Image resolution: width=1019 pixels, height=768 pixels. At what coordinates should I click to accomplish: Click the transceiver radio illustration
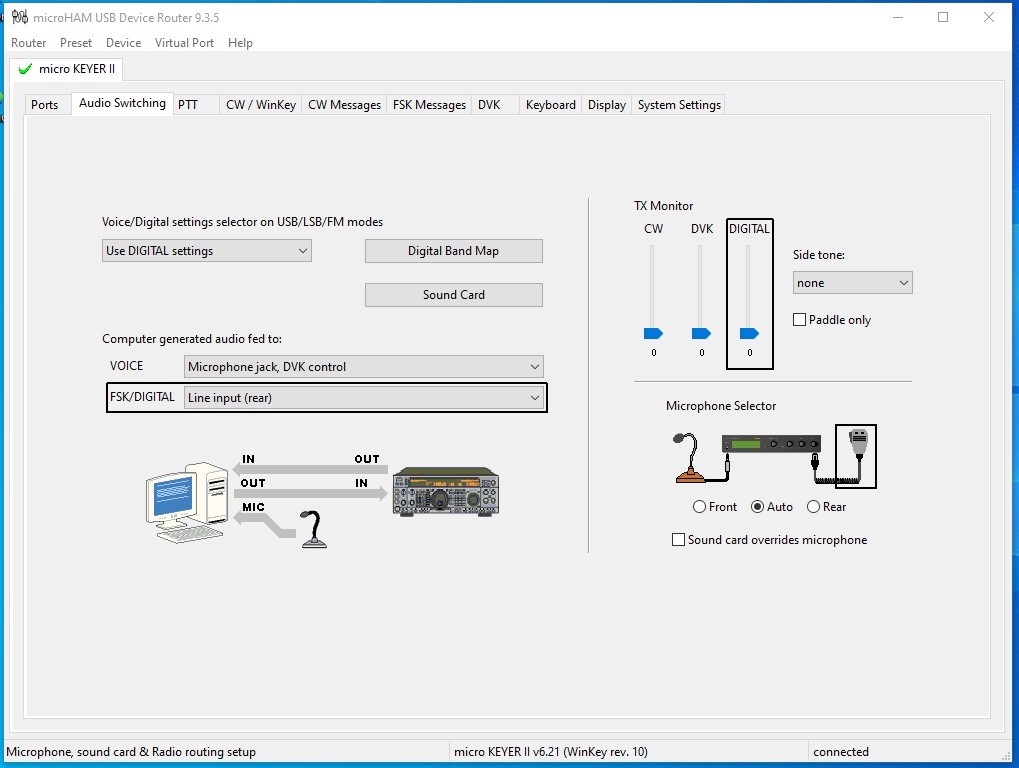tap(446, 491)
